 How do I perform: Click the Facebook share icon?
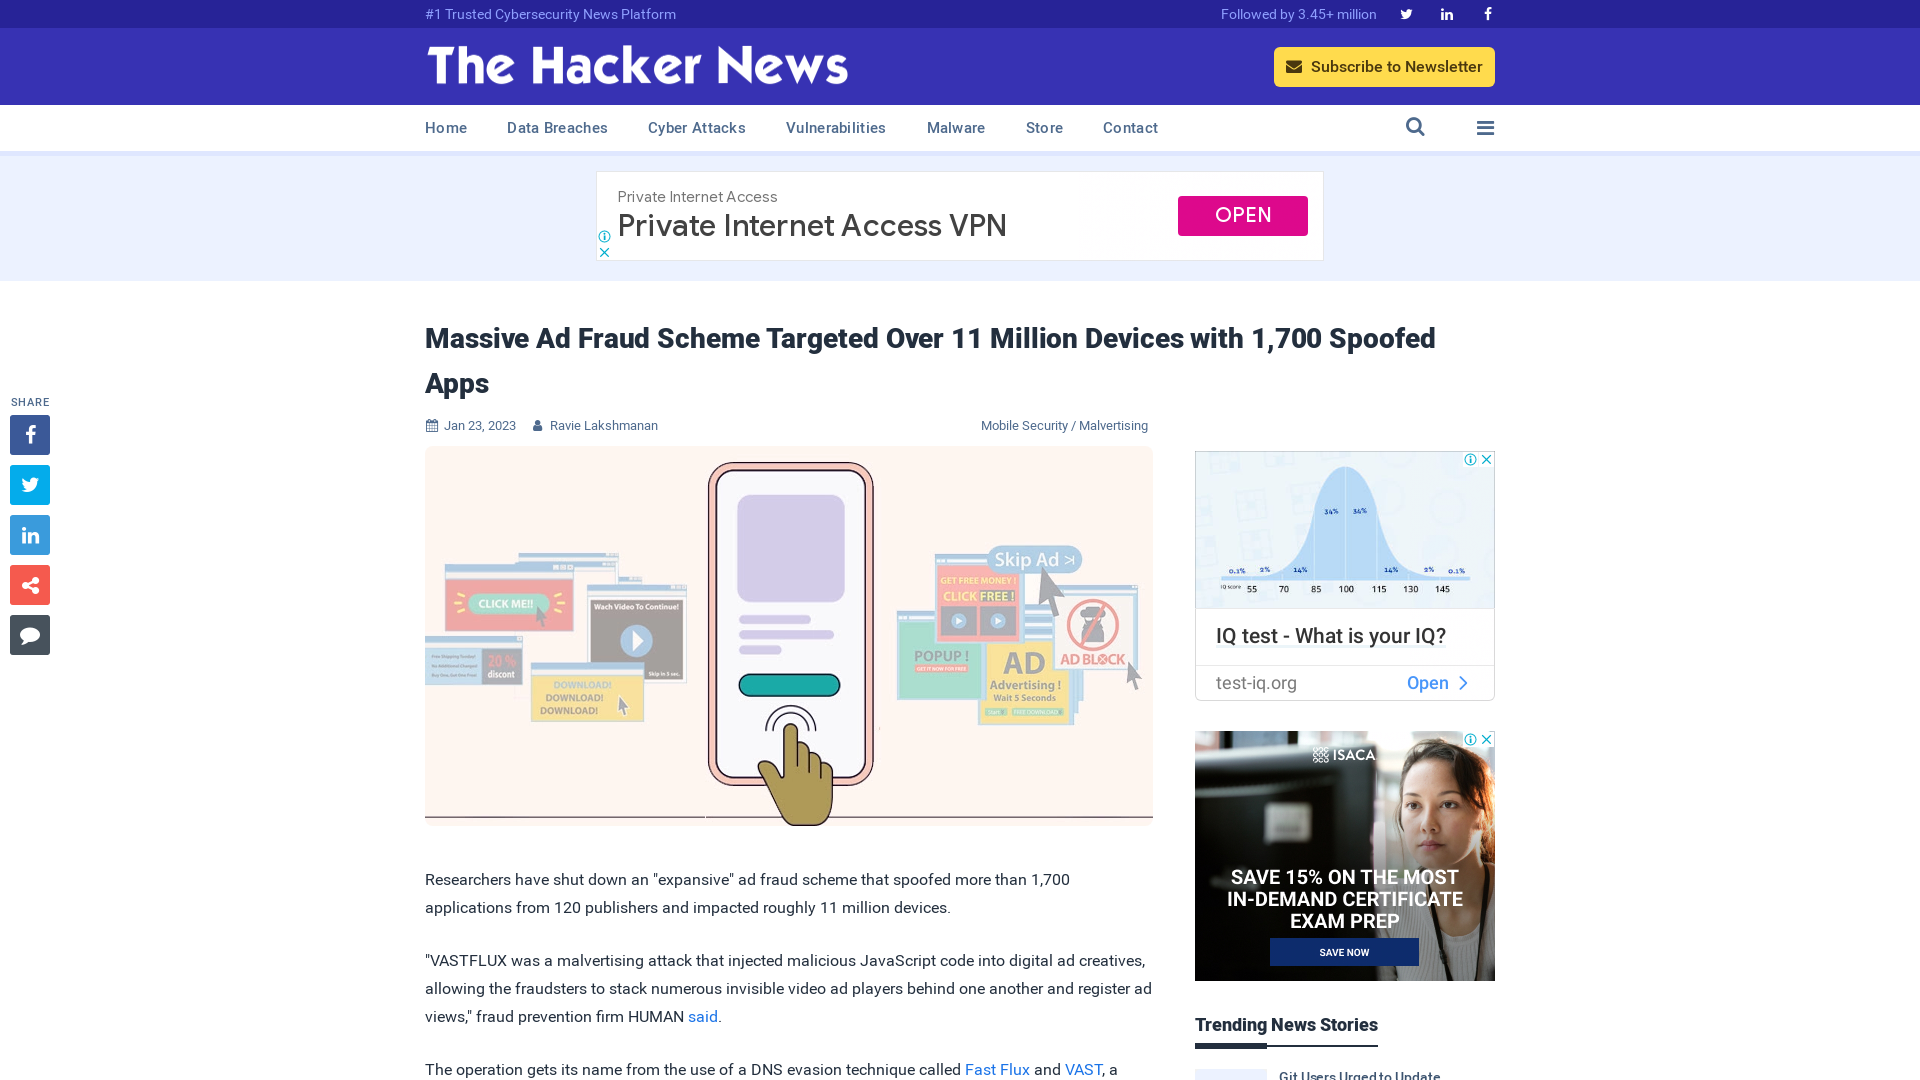coord(29,434)
